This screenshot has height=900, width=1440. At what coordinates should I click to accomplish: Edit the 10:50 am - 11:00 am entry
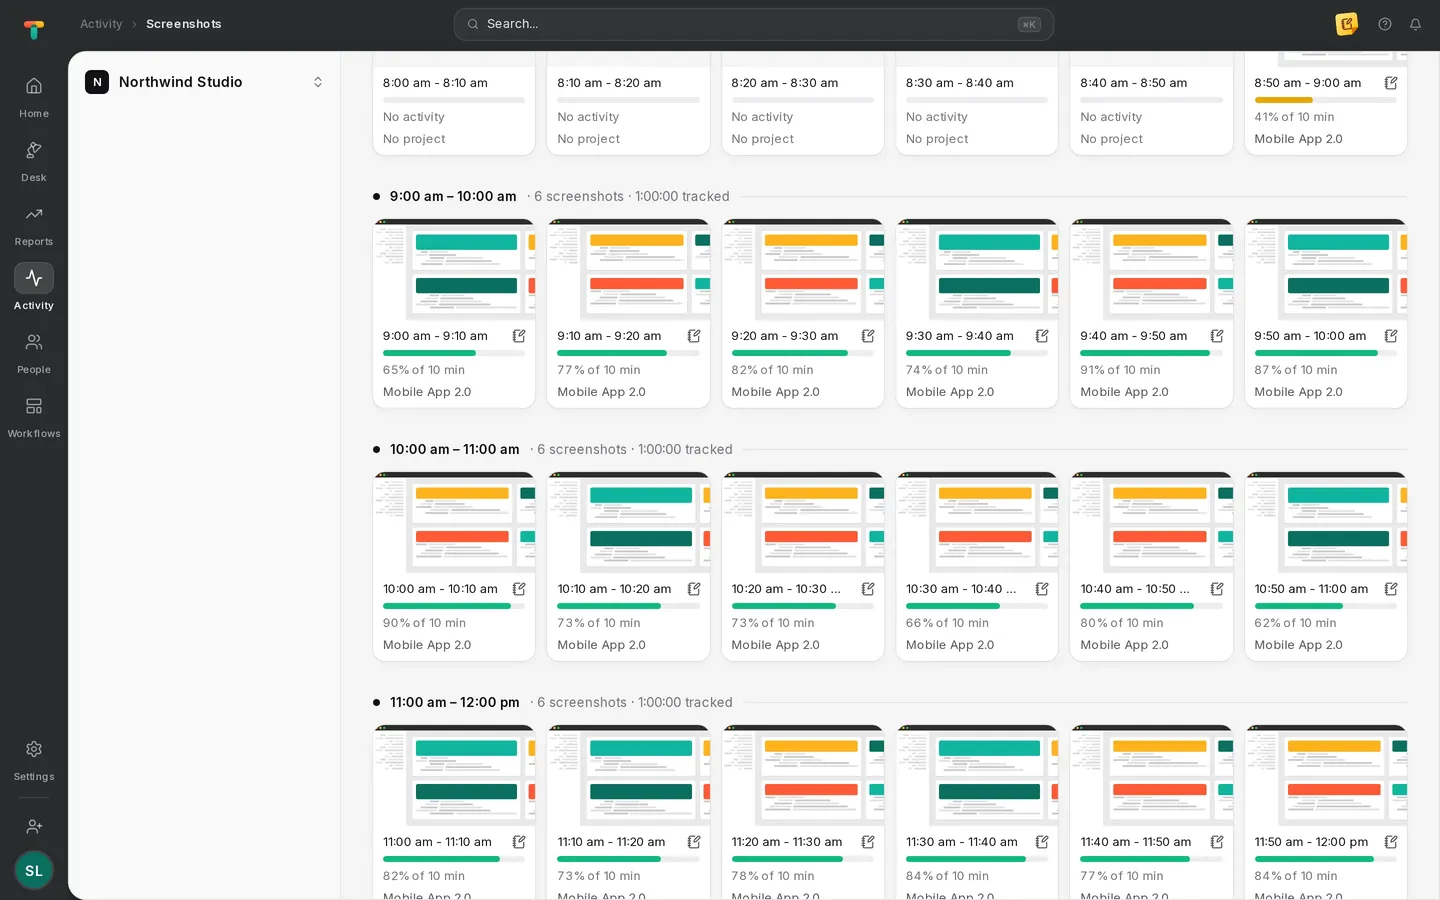click(x=1391, y=589)
